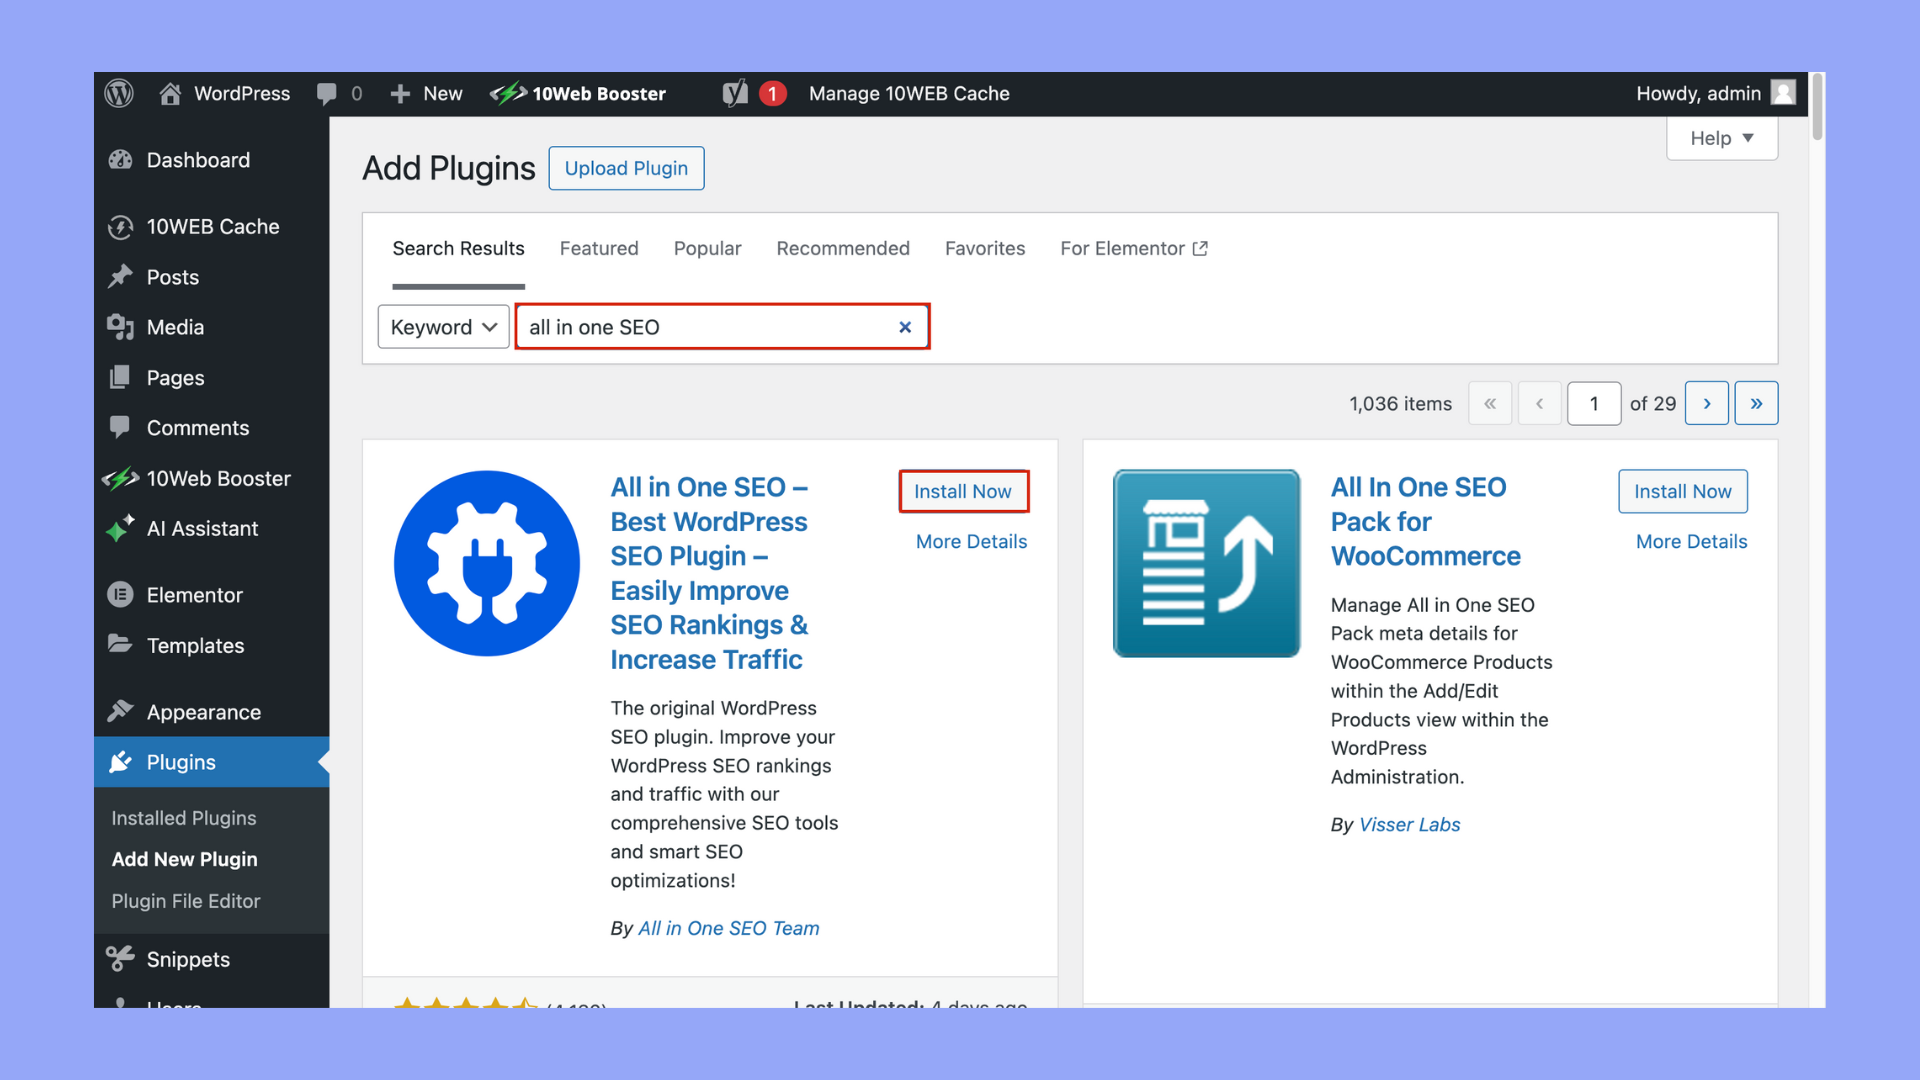Clear the search using the X icon
1920x1080 pixels.
(905, 327)
